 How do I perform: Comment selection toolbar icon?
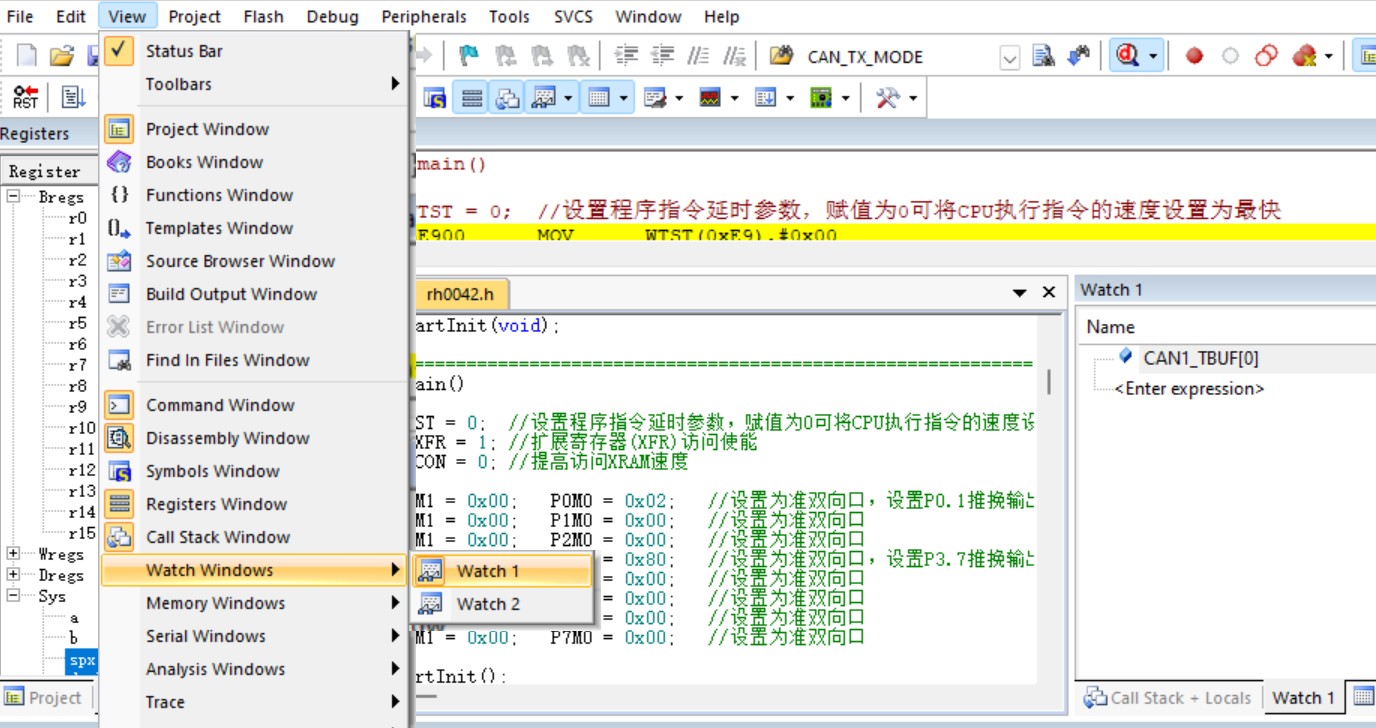coord(699,56)
